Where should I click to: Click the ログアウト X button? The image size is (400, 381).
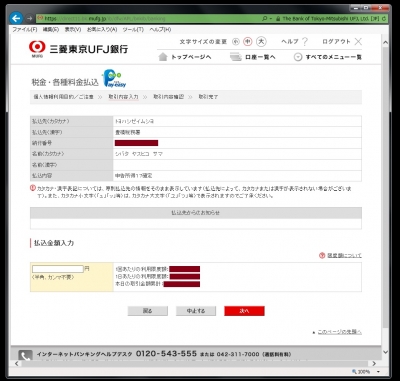pyautogui.click(x=342, y=42)
